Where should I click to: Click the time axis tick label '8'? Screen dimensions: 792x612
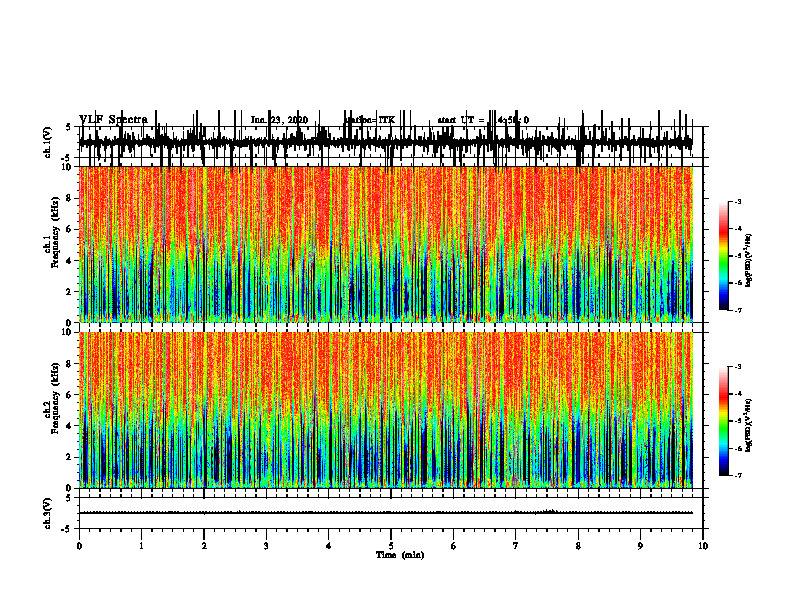tap(578, 546)
